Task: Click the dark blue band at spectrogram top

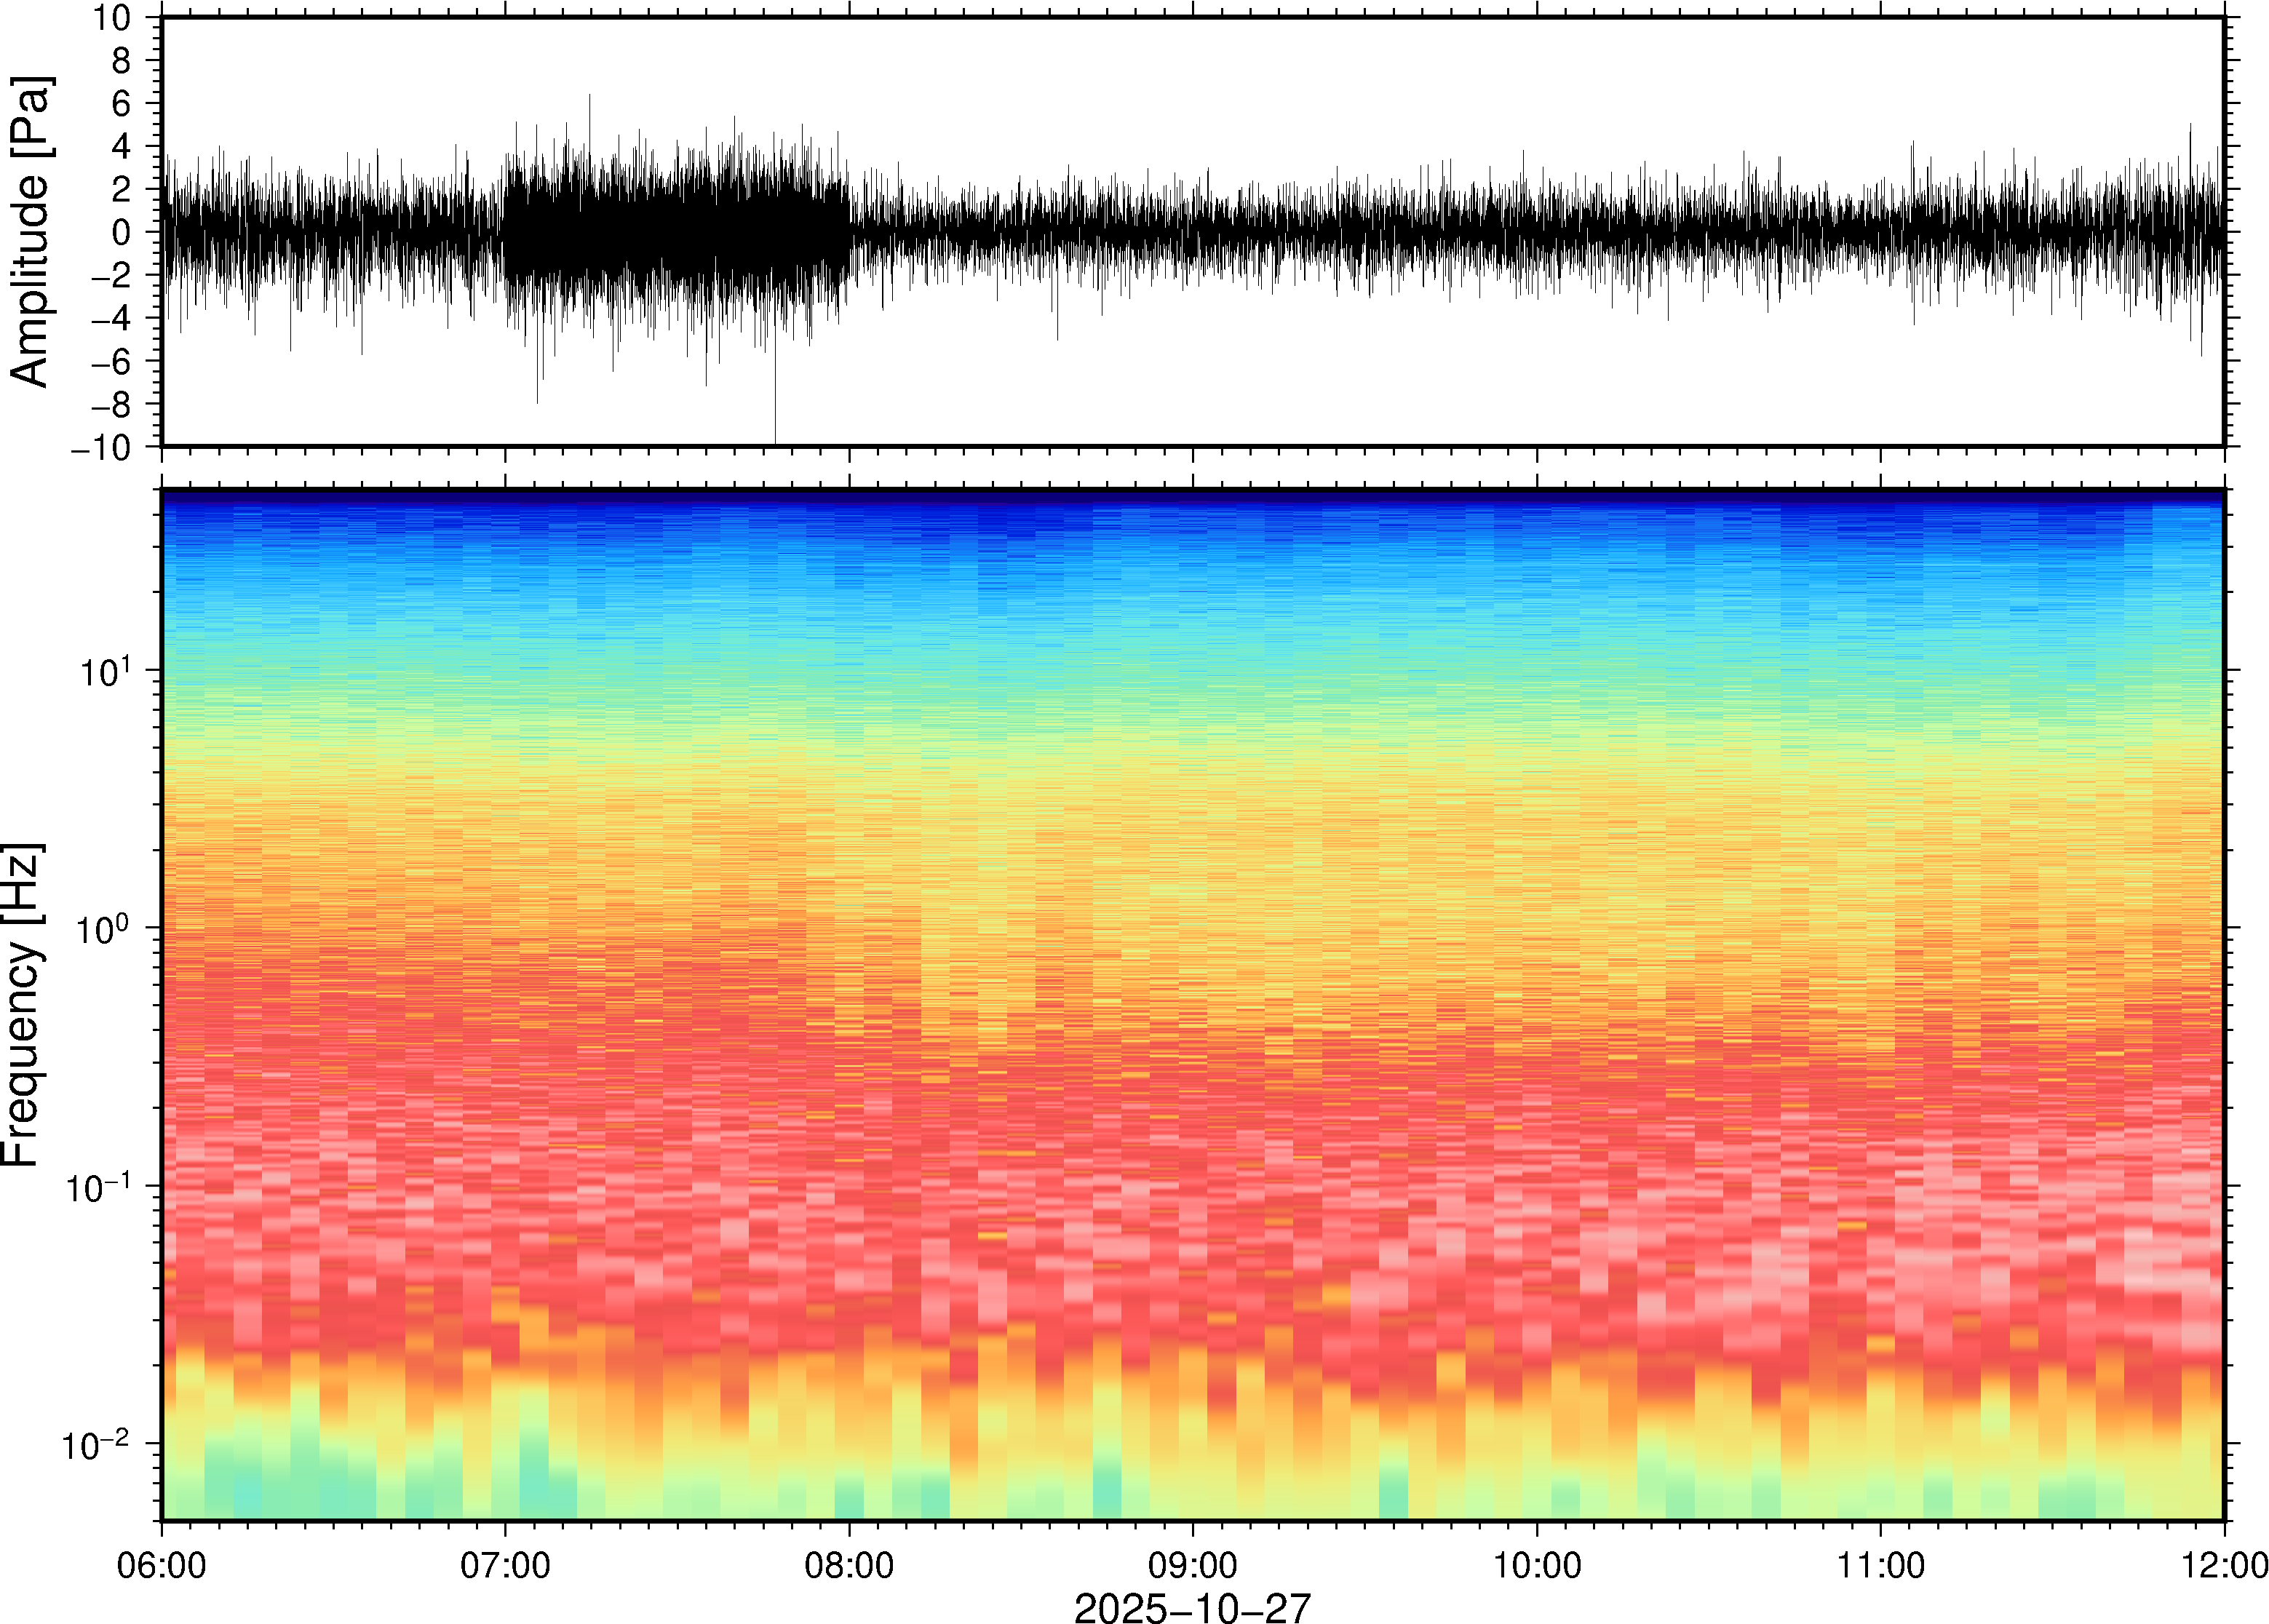Action: (x=1192, y=497)
